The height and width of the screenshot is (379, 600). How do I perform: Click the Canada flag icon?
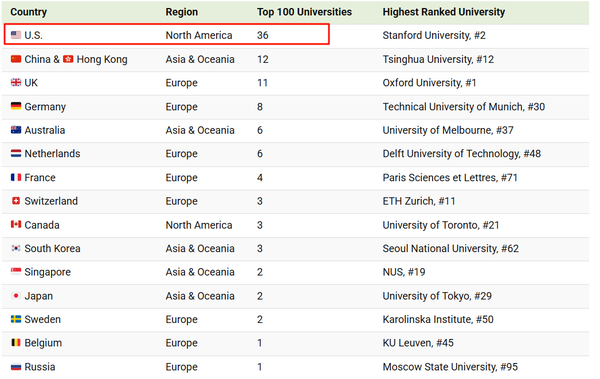point(16,224)
